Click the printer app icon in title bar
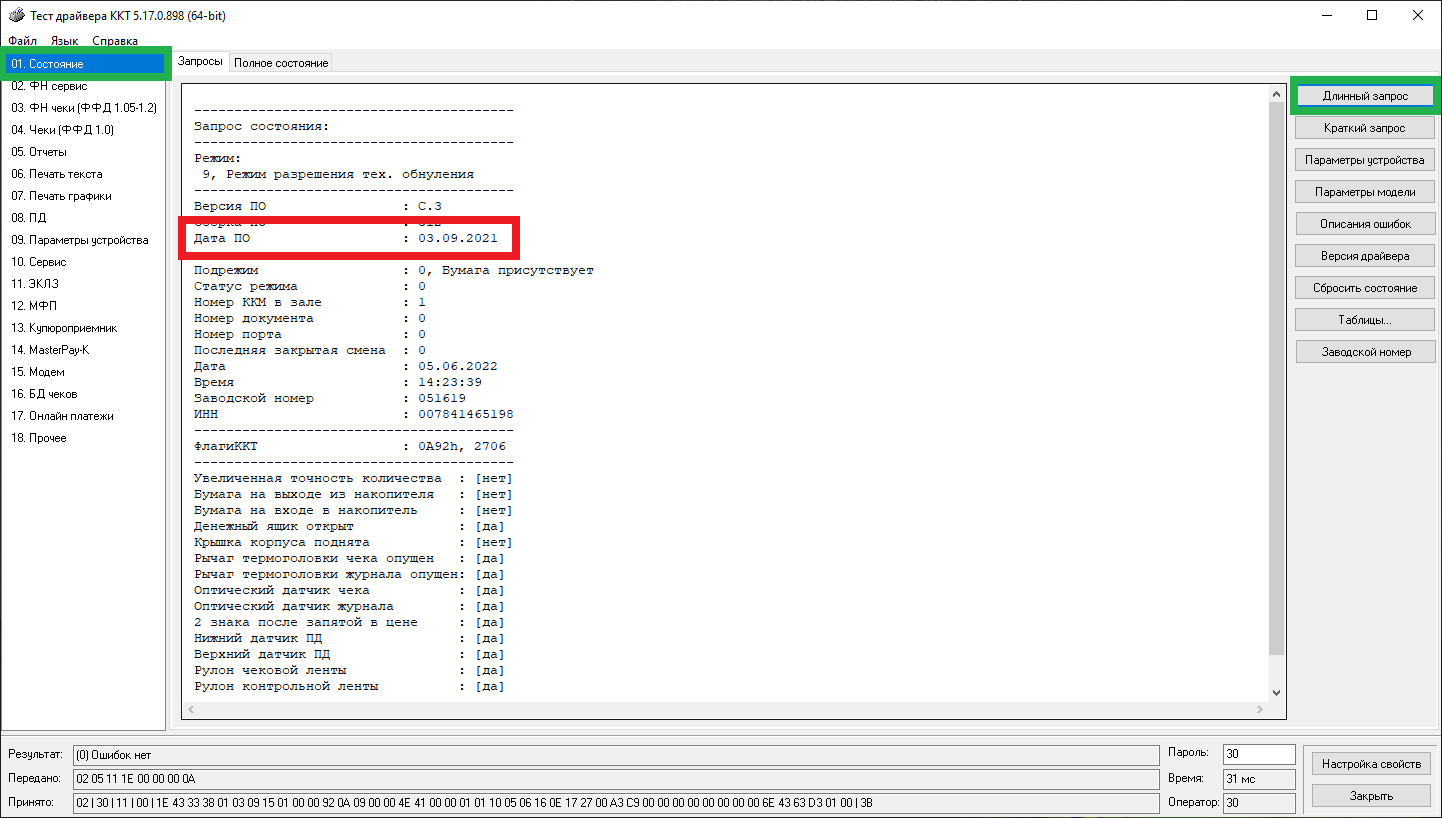 16,15
